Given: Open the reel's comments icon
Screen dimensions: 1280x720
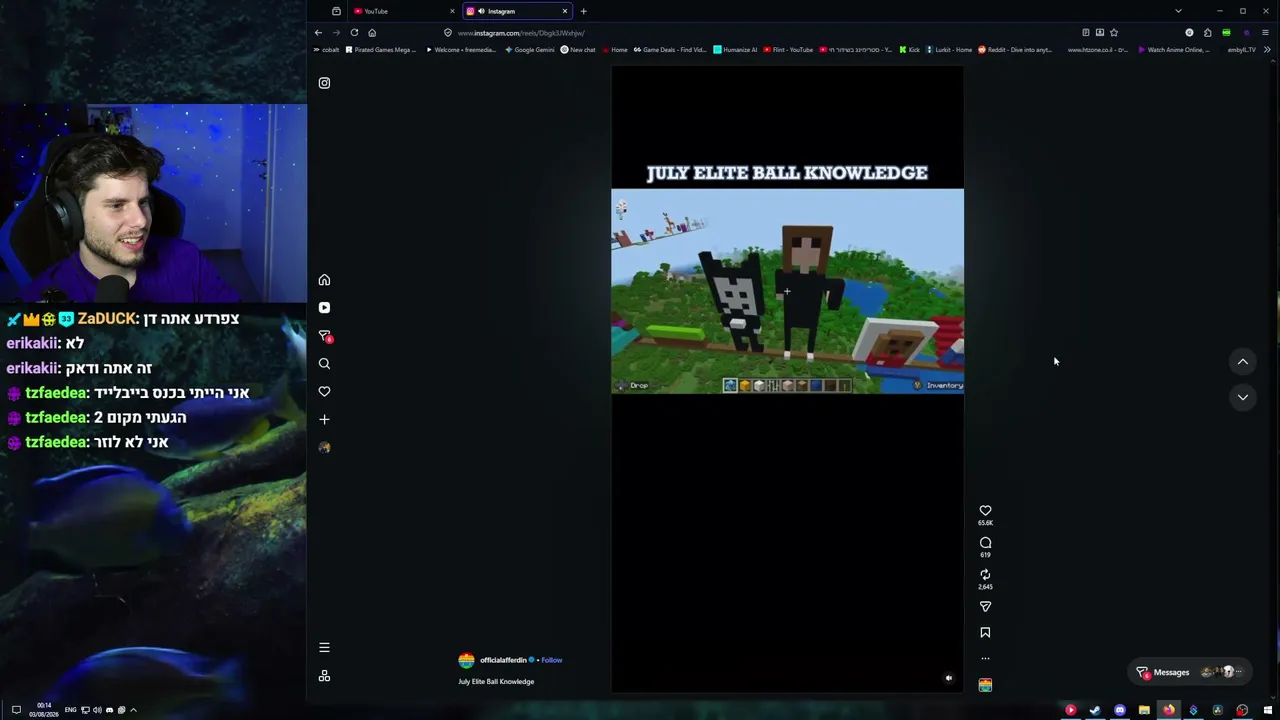Looking at the screenshot, I should coord(985,543).
